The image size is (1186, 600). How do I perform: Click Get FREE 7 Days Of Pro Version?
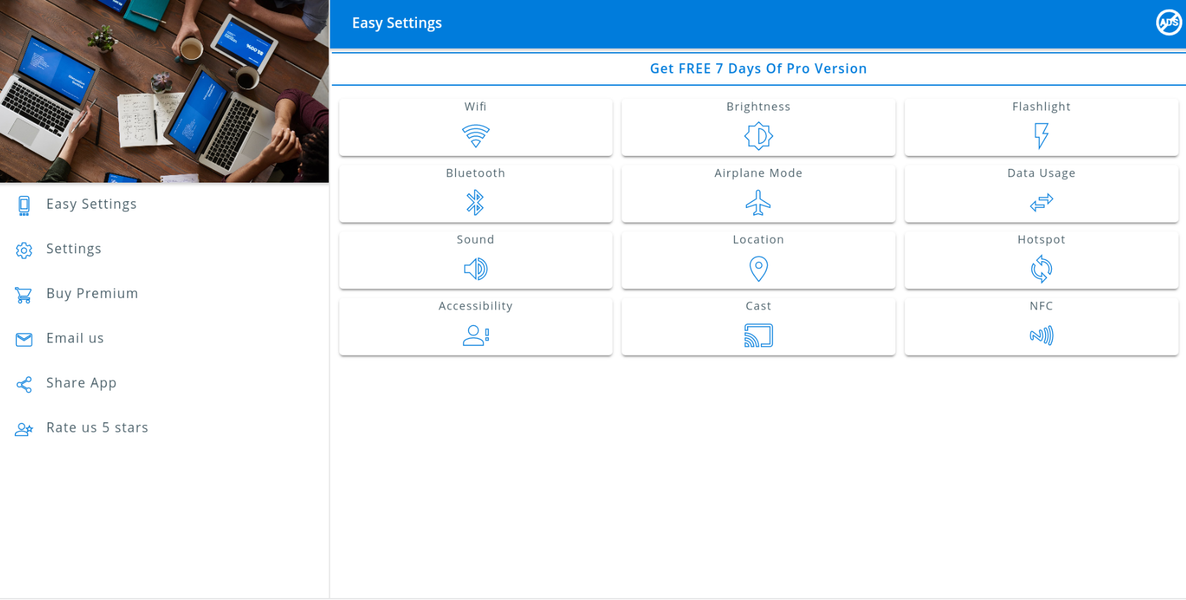pyautogui.click(x=758, y=68)
